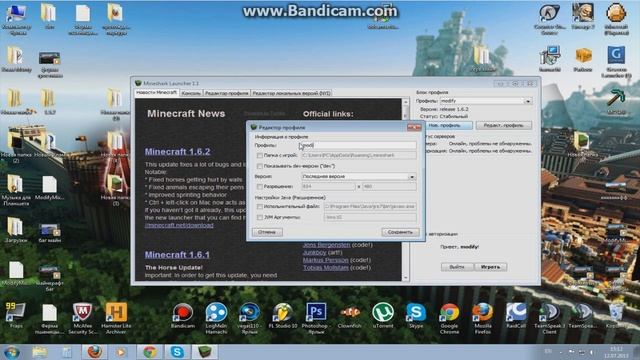Select Minecraft launcher taskbar button
This screenshot has height=360, width=640.
(205, 352)
